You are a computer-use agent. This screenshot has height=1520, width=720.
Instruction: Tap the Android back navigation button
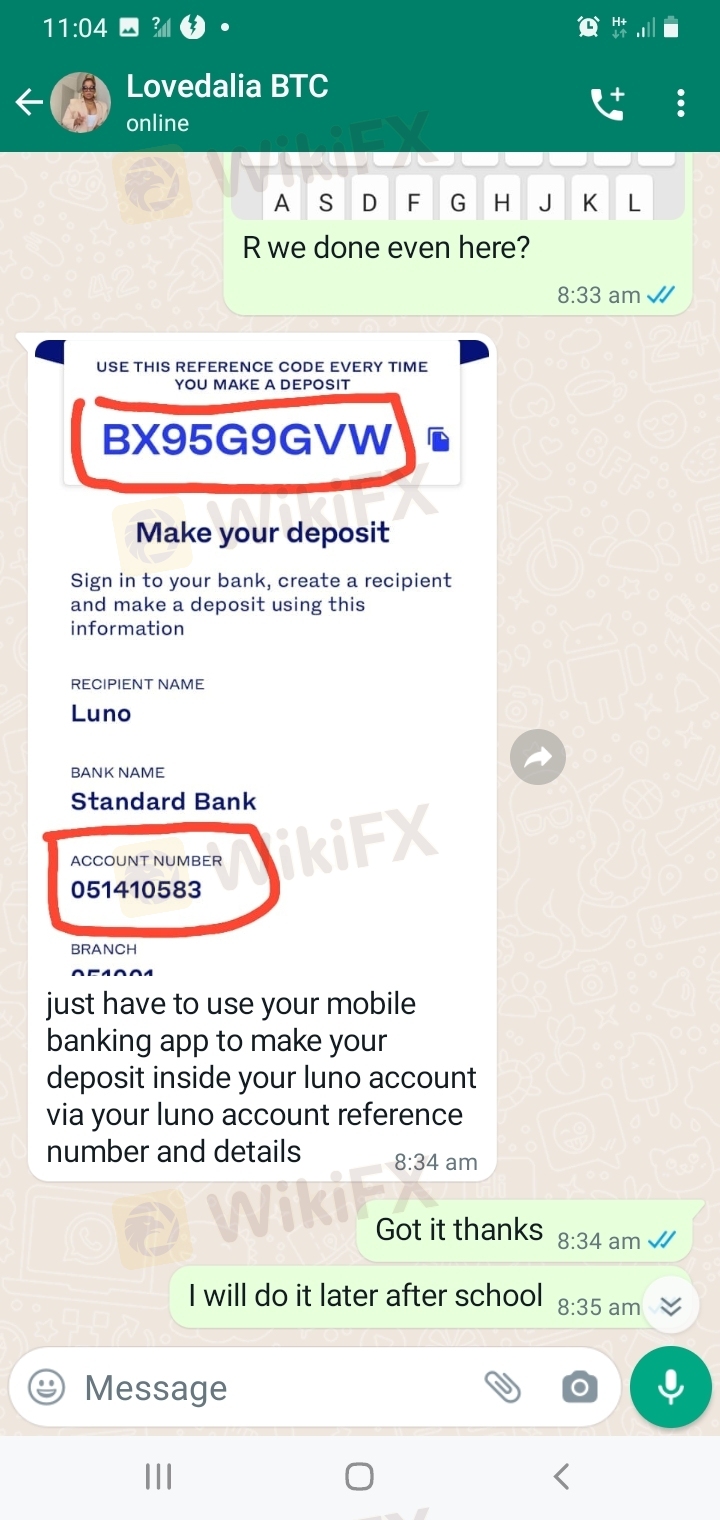click(x=561, y=1476)
